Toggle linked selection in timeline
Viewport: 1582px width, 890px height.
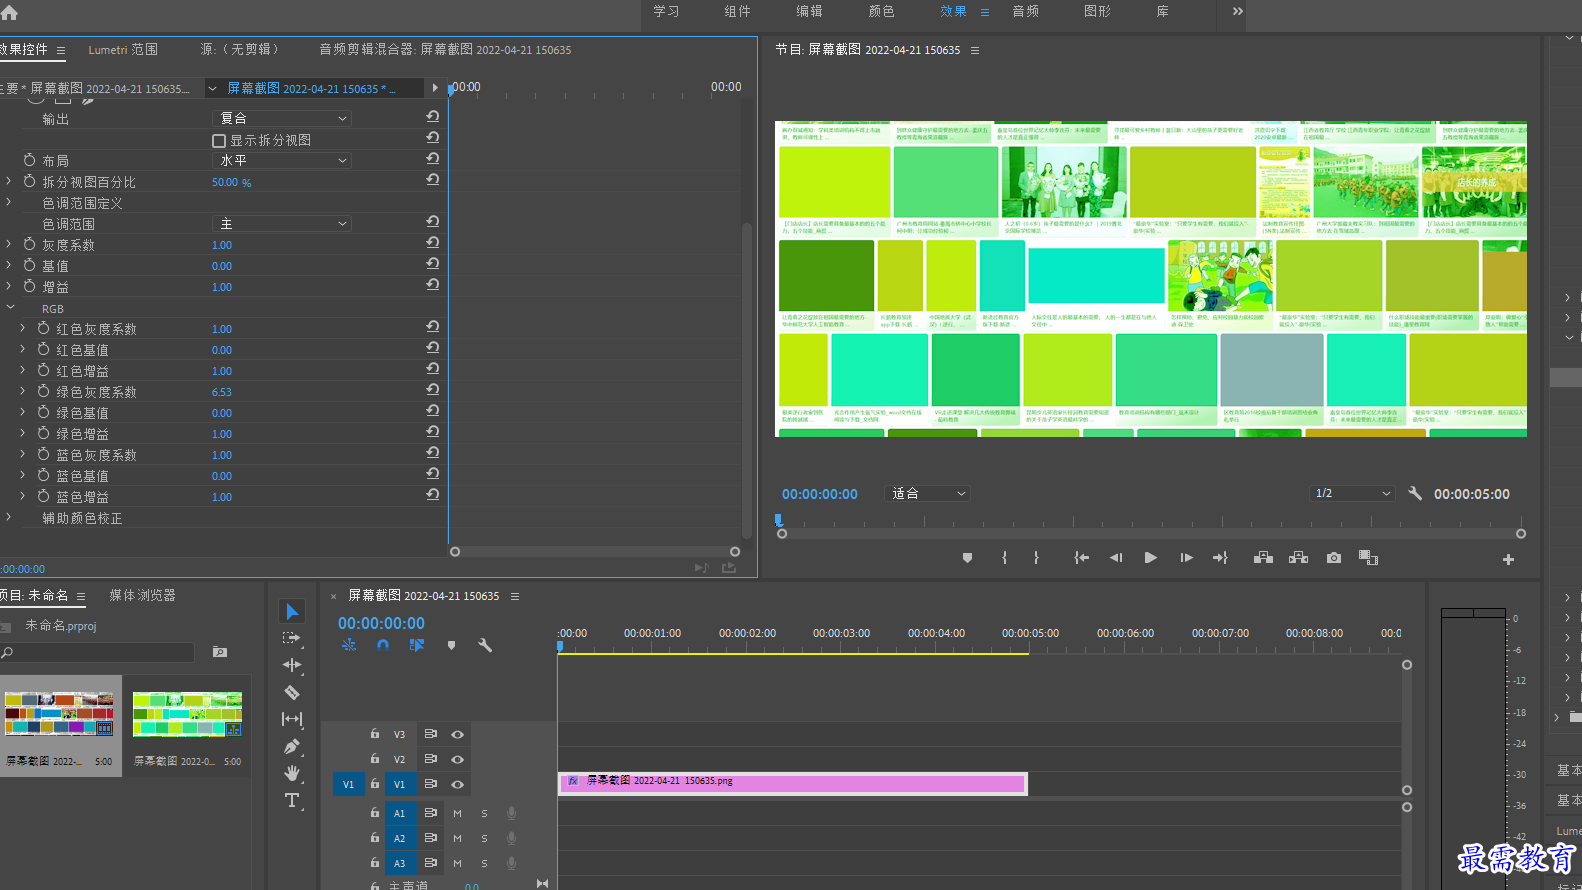coord(417,645)
